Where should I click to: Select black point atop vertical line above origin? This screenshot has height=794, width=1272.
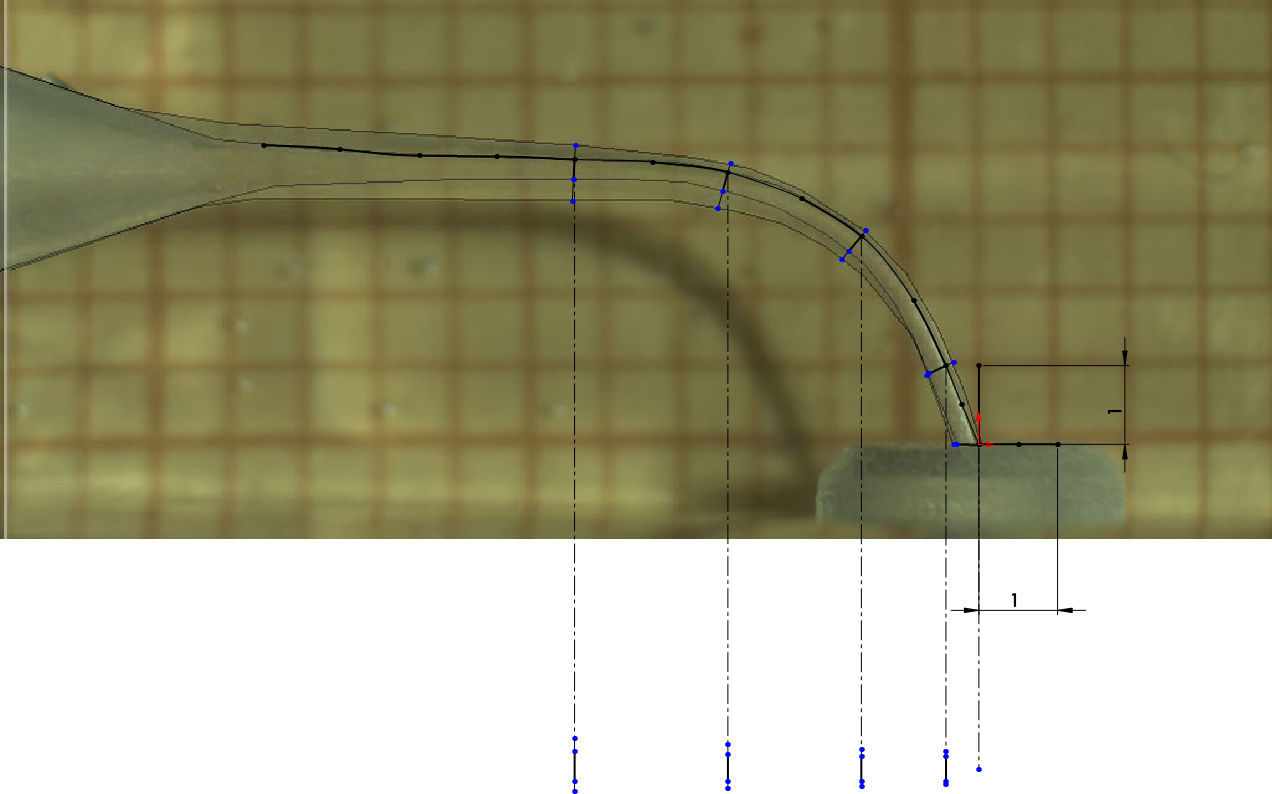979,366
